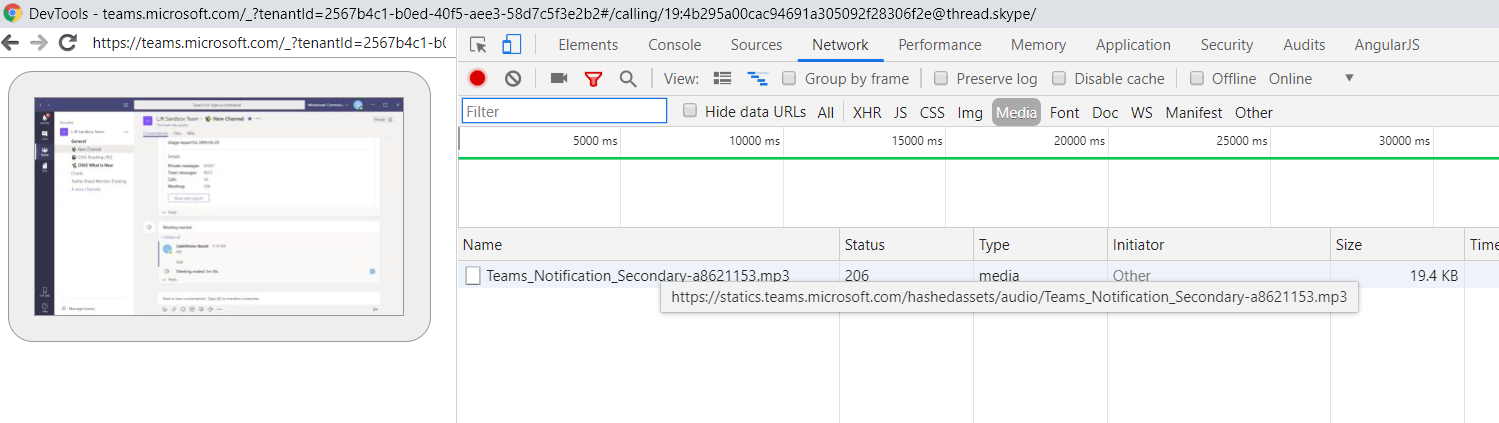
Task: Open the Memory tab
Action: [x=1038, y=45]
